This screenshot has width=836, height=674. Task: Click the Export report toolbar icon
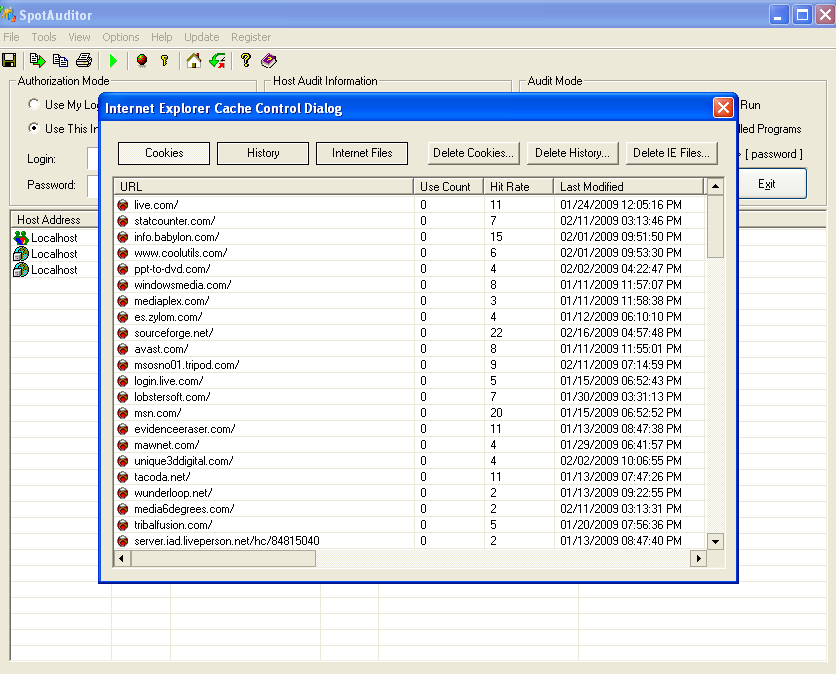click(x=37, y=60)
